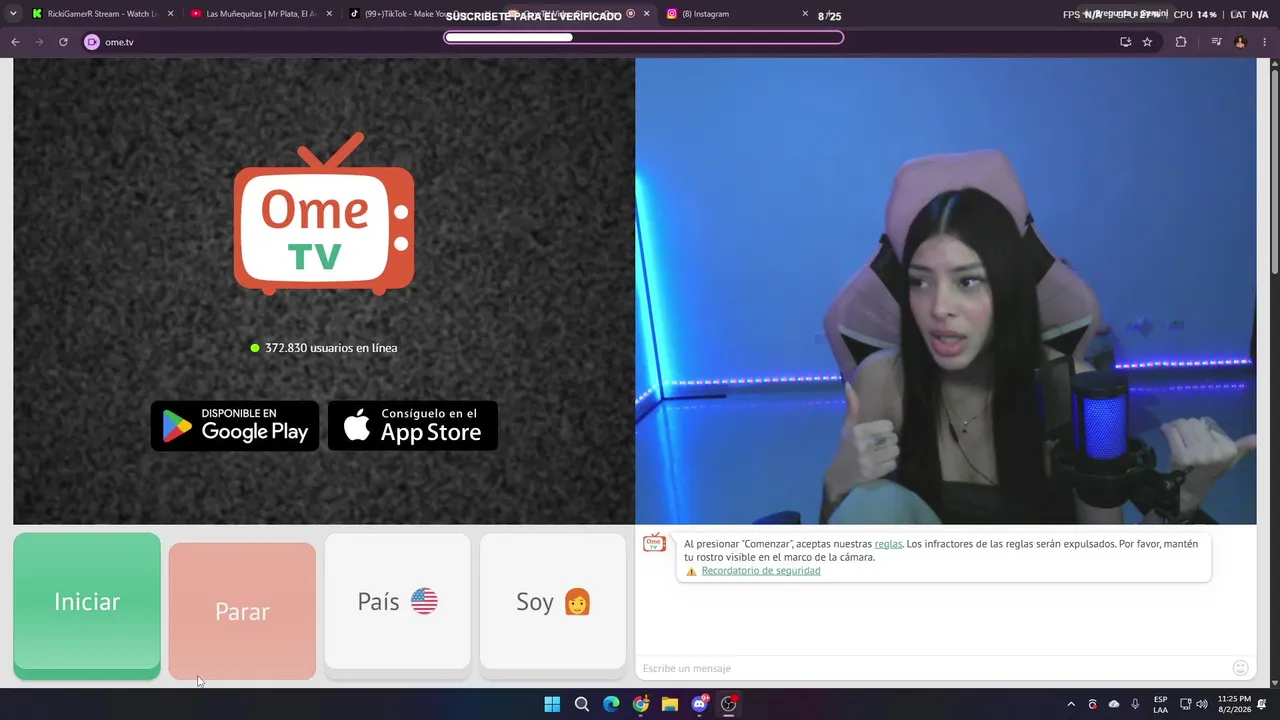Close the RickiGamerR Stream tab

coord(171,14)
